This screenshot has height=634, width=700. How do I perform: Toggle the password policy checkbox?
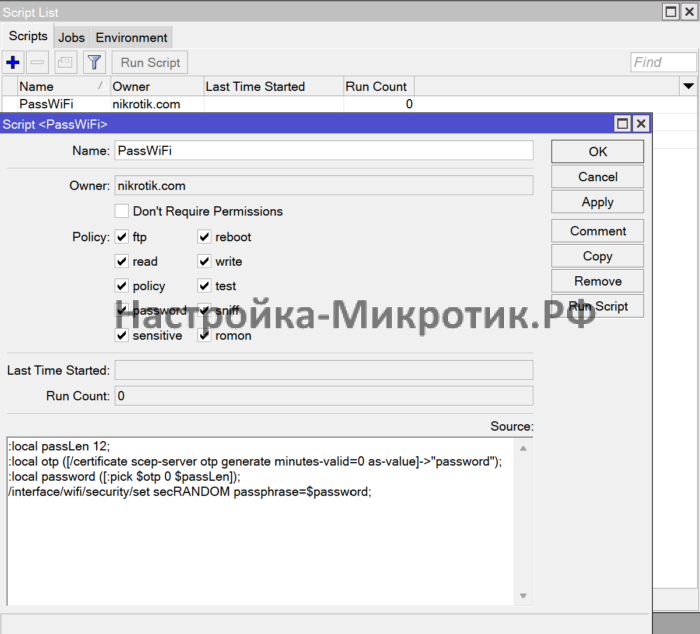point(121,310)
